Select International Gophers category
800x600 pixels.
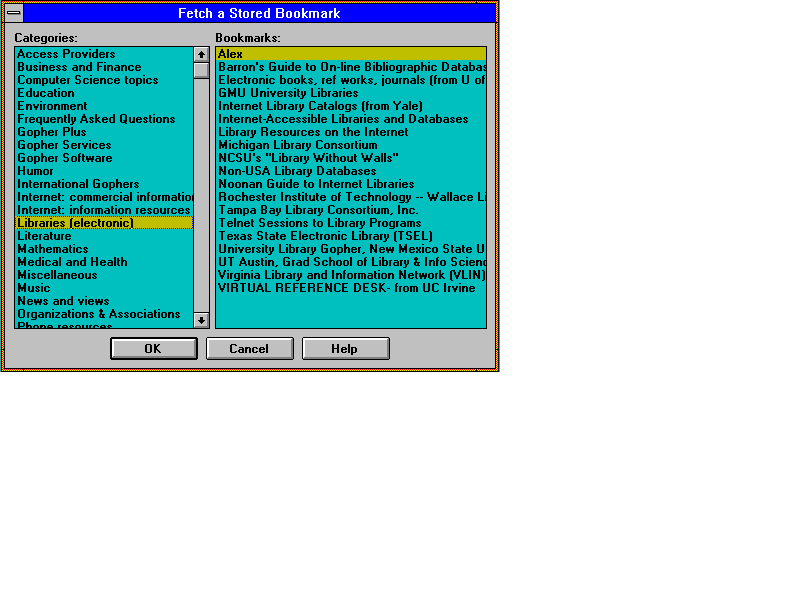(x=104, y=184)
